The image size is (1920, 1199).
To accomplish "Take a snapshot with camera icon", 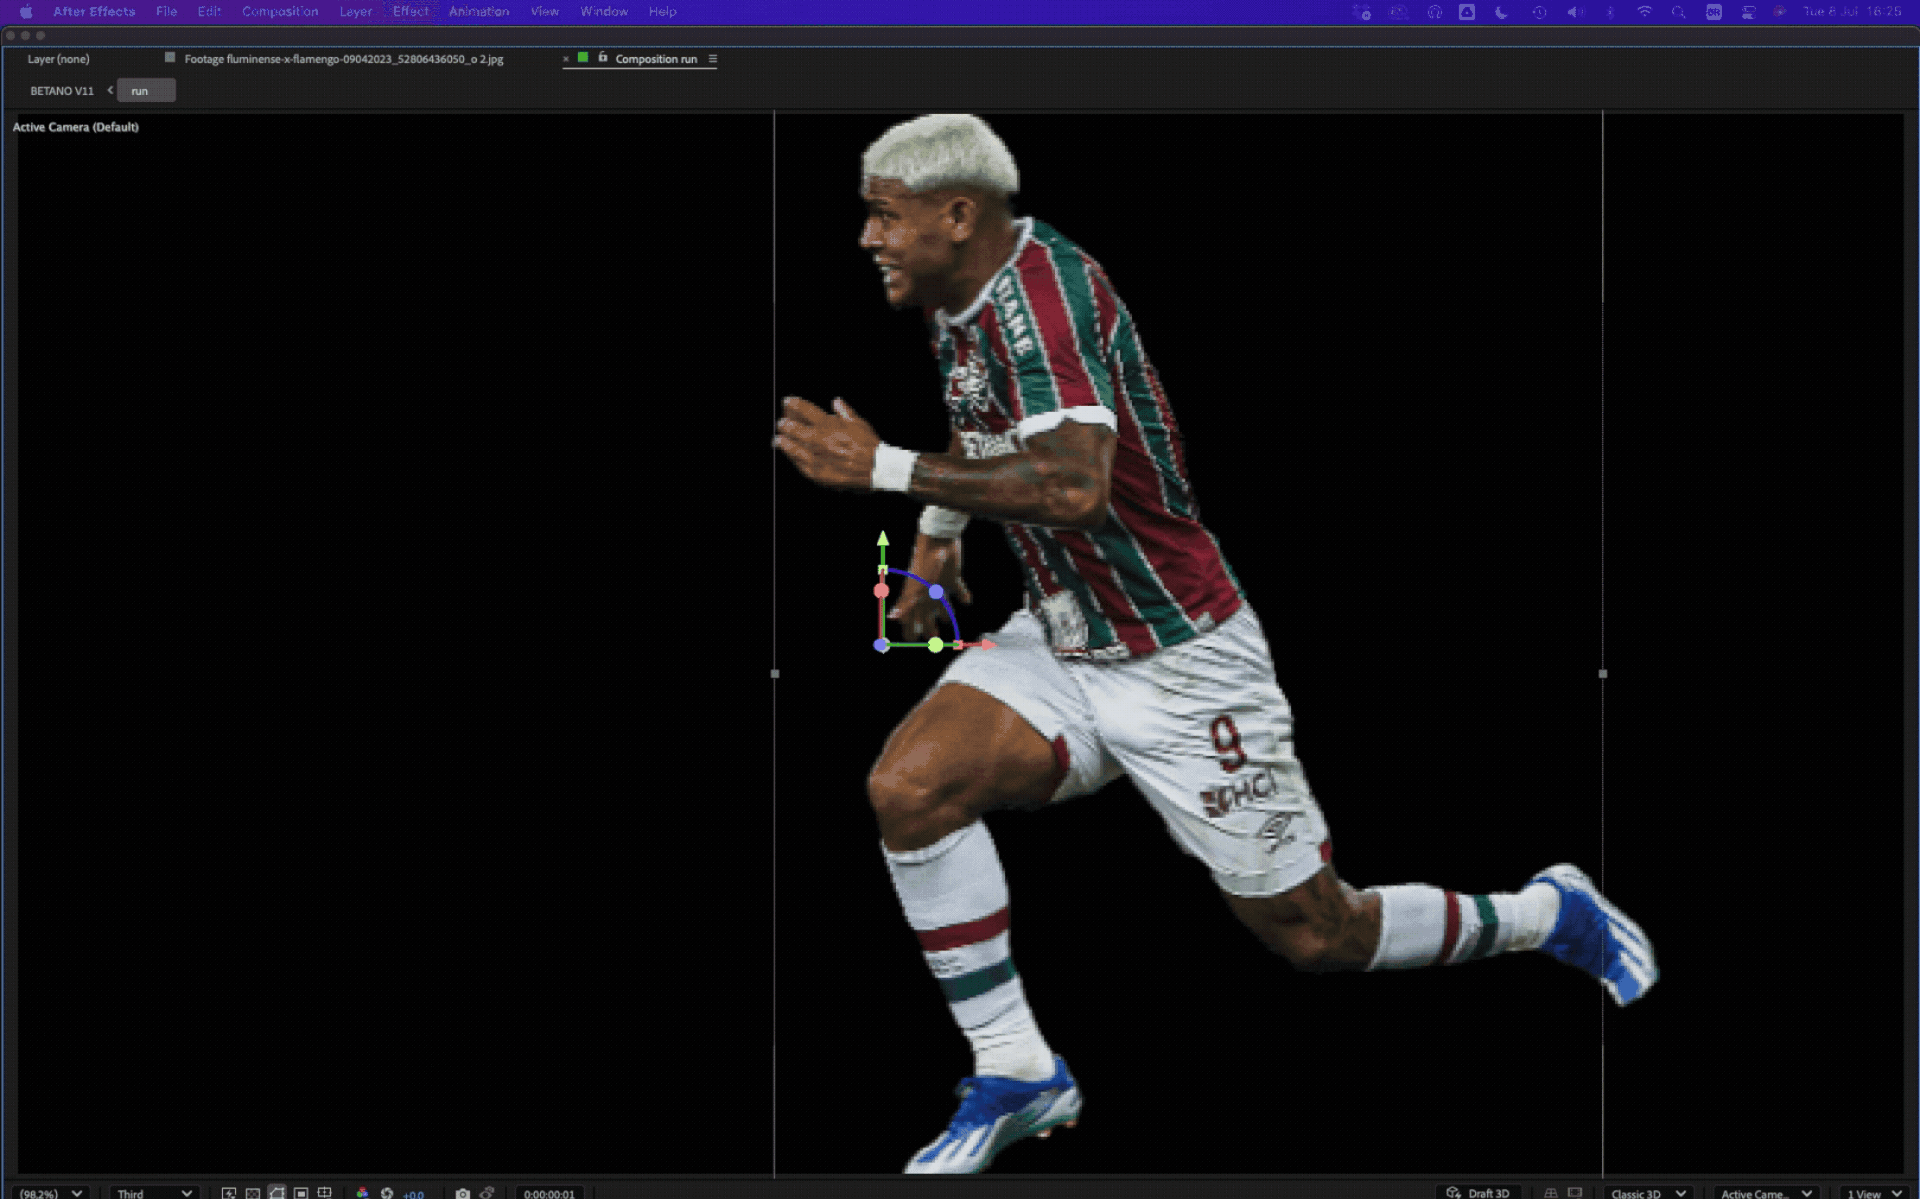I will coord(462,1193).
